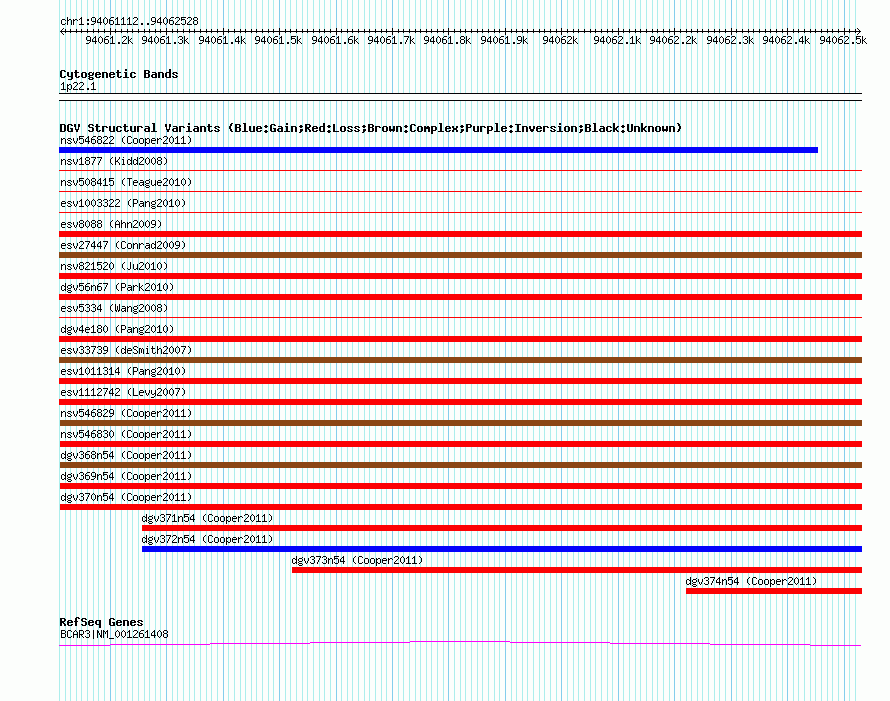The height and width of the screenshot is (701, 890).
Task: Open the nsv546822 (Cooper2011) variant label
Action: tap(126, 140)
